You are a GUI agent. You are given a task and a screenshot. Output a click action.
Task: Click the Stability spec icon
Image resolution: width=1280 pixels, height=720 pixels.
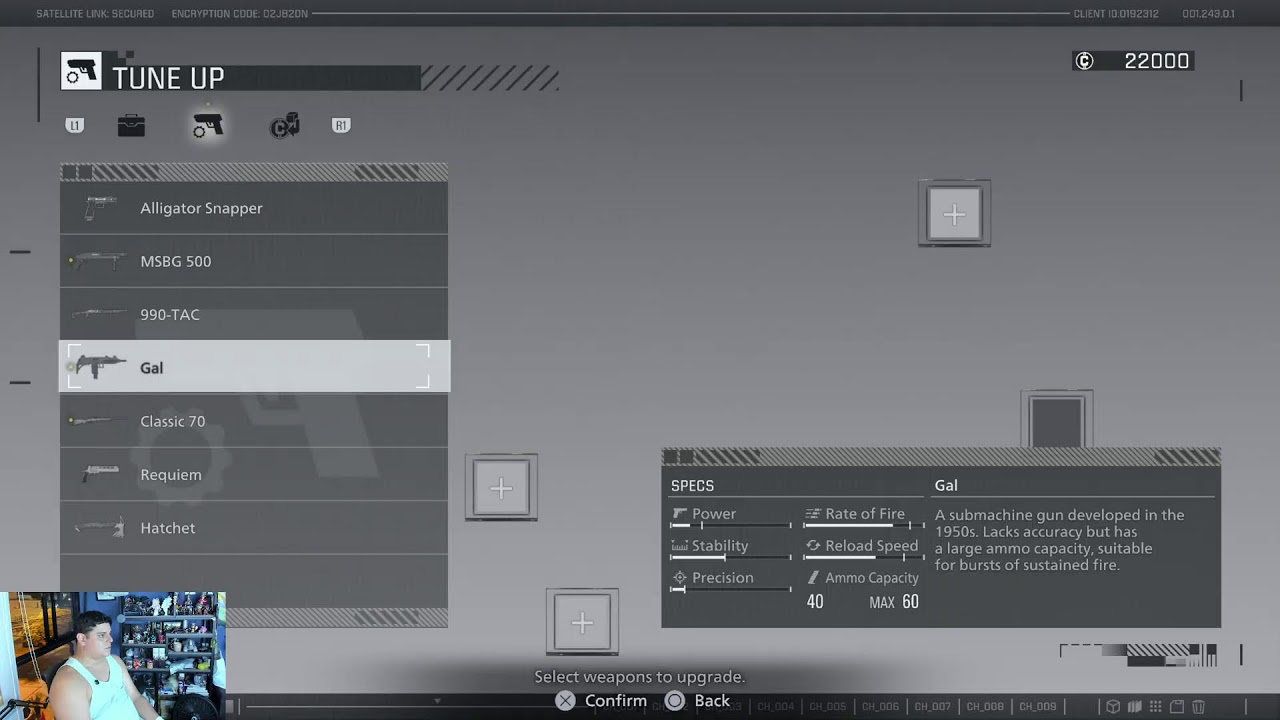point(680,546)
